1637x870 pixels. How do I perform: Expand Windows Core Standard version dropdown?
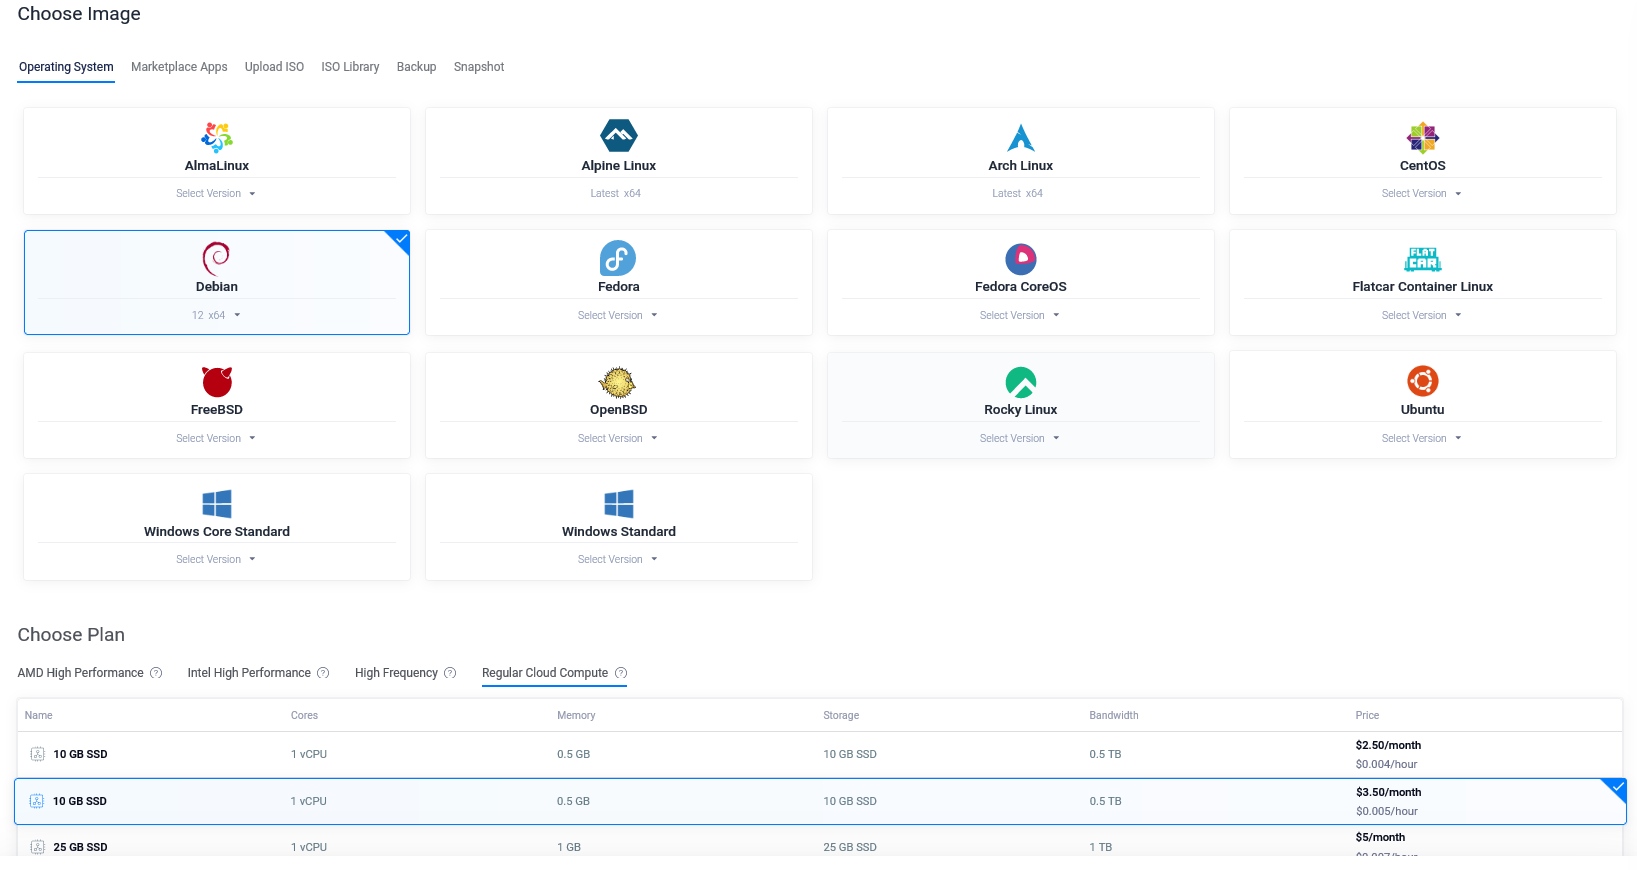[216, 560]
